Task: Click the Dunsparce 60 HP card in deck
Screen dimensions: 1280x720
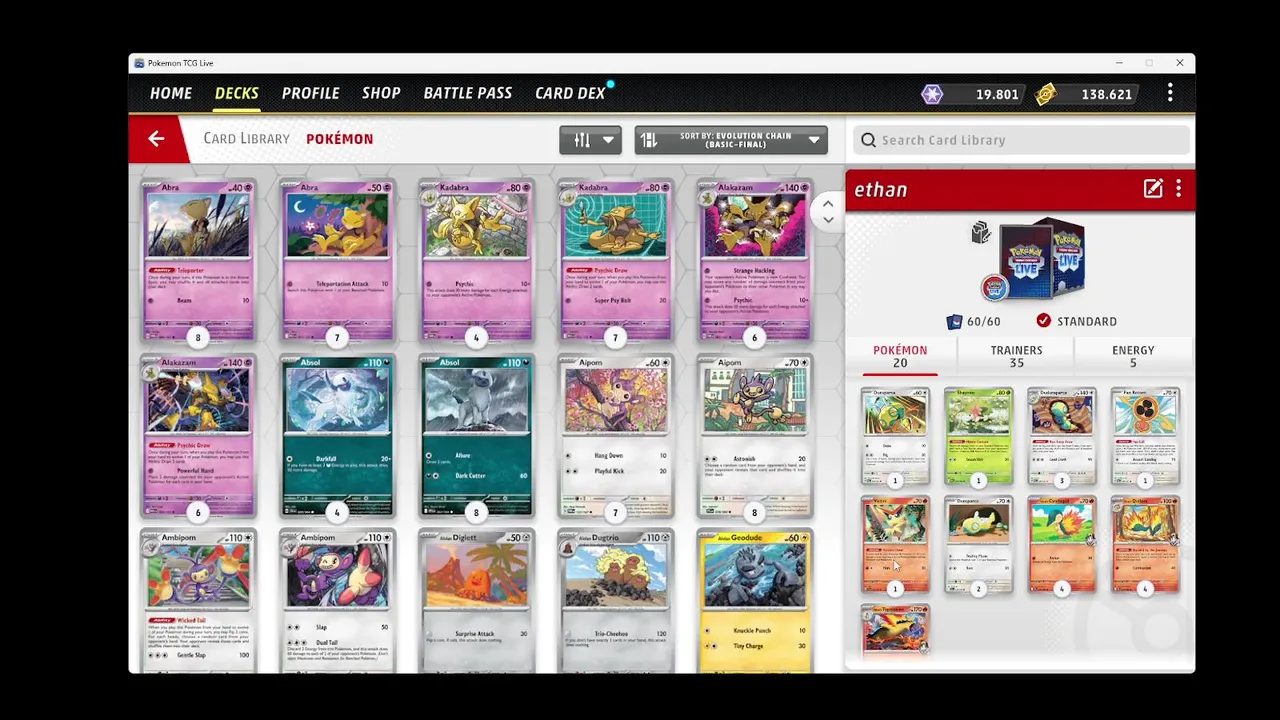Action: pos(895,437)
